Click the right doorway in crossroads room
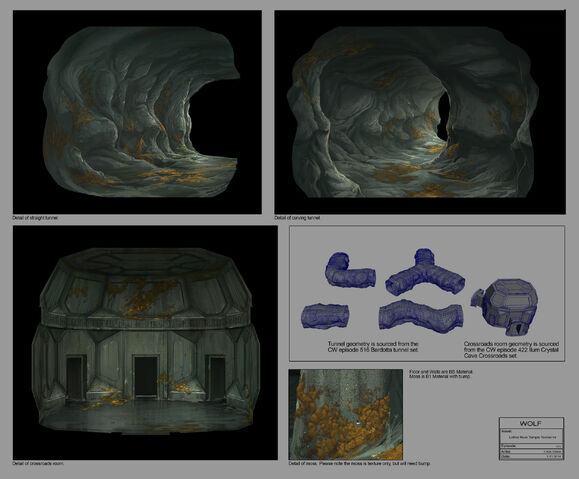The width and height of the screenshot is (579, 479). 215,378
